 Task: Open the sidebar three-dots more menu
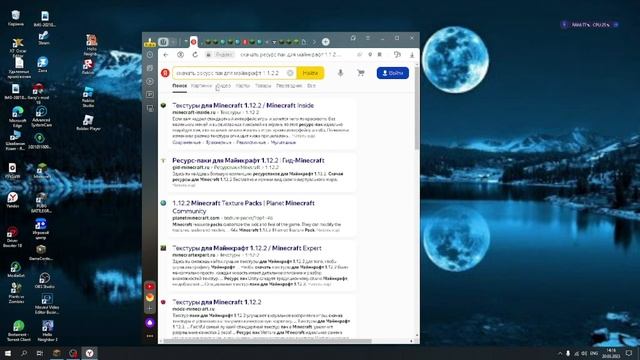[150, 336]
